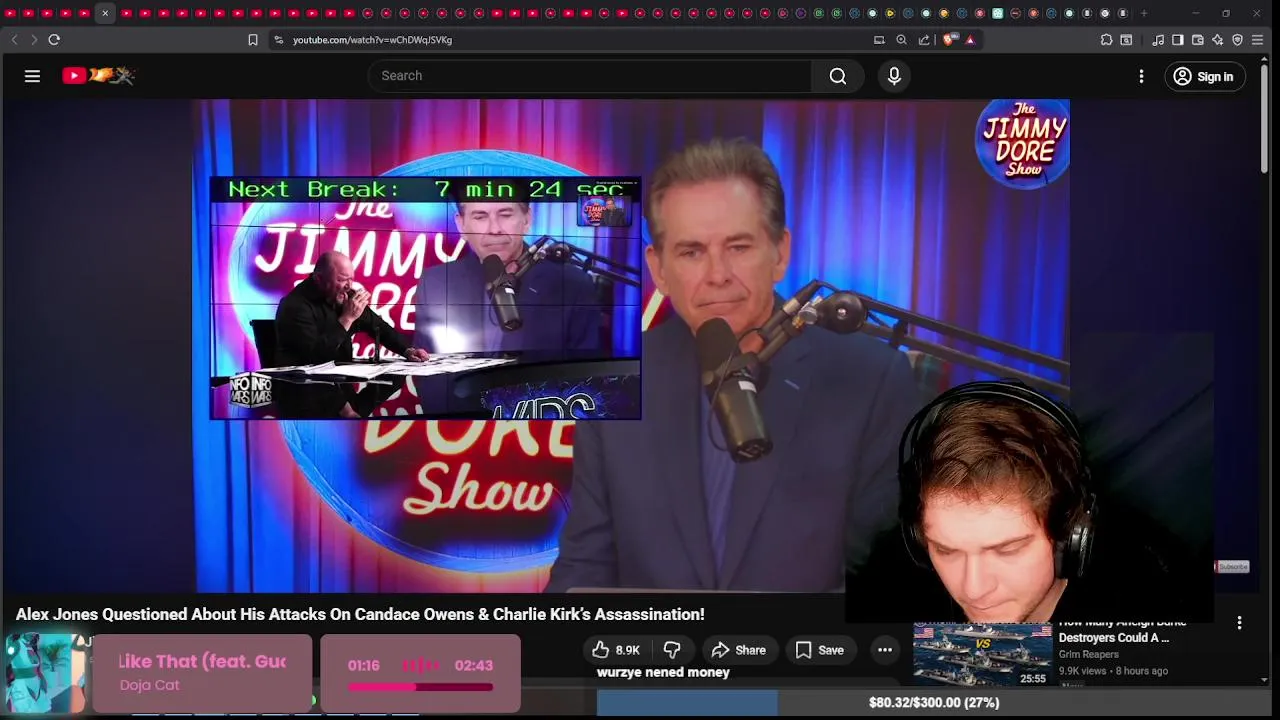Image resolution: width=1280 pixels, height=720 pixels.
Task: Toggle the browser sidebar panel
Action: 1178,40
